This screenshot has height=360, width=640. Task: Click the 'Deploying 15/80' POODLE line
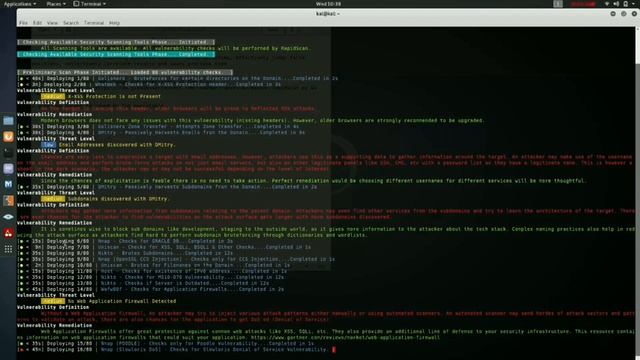(x=165, y=344)
